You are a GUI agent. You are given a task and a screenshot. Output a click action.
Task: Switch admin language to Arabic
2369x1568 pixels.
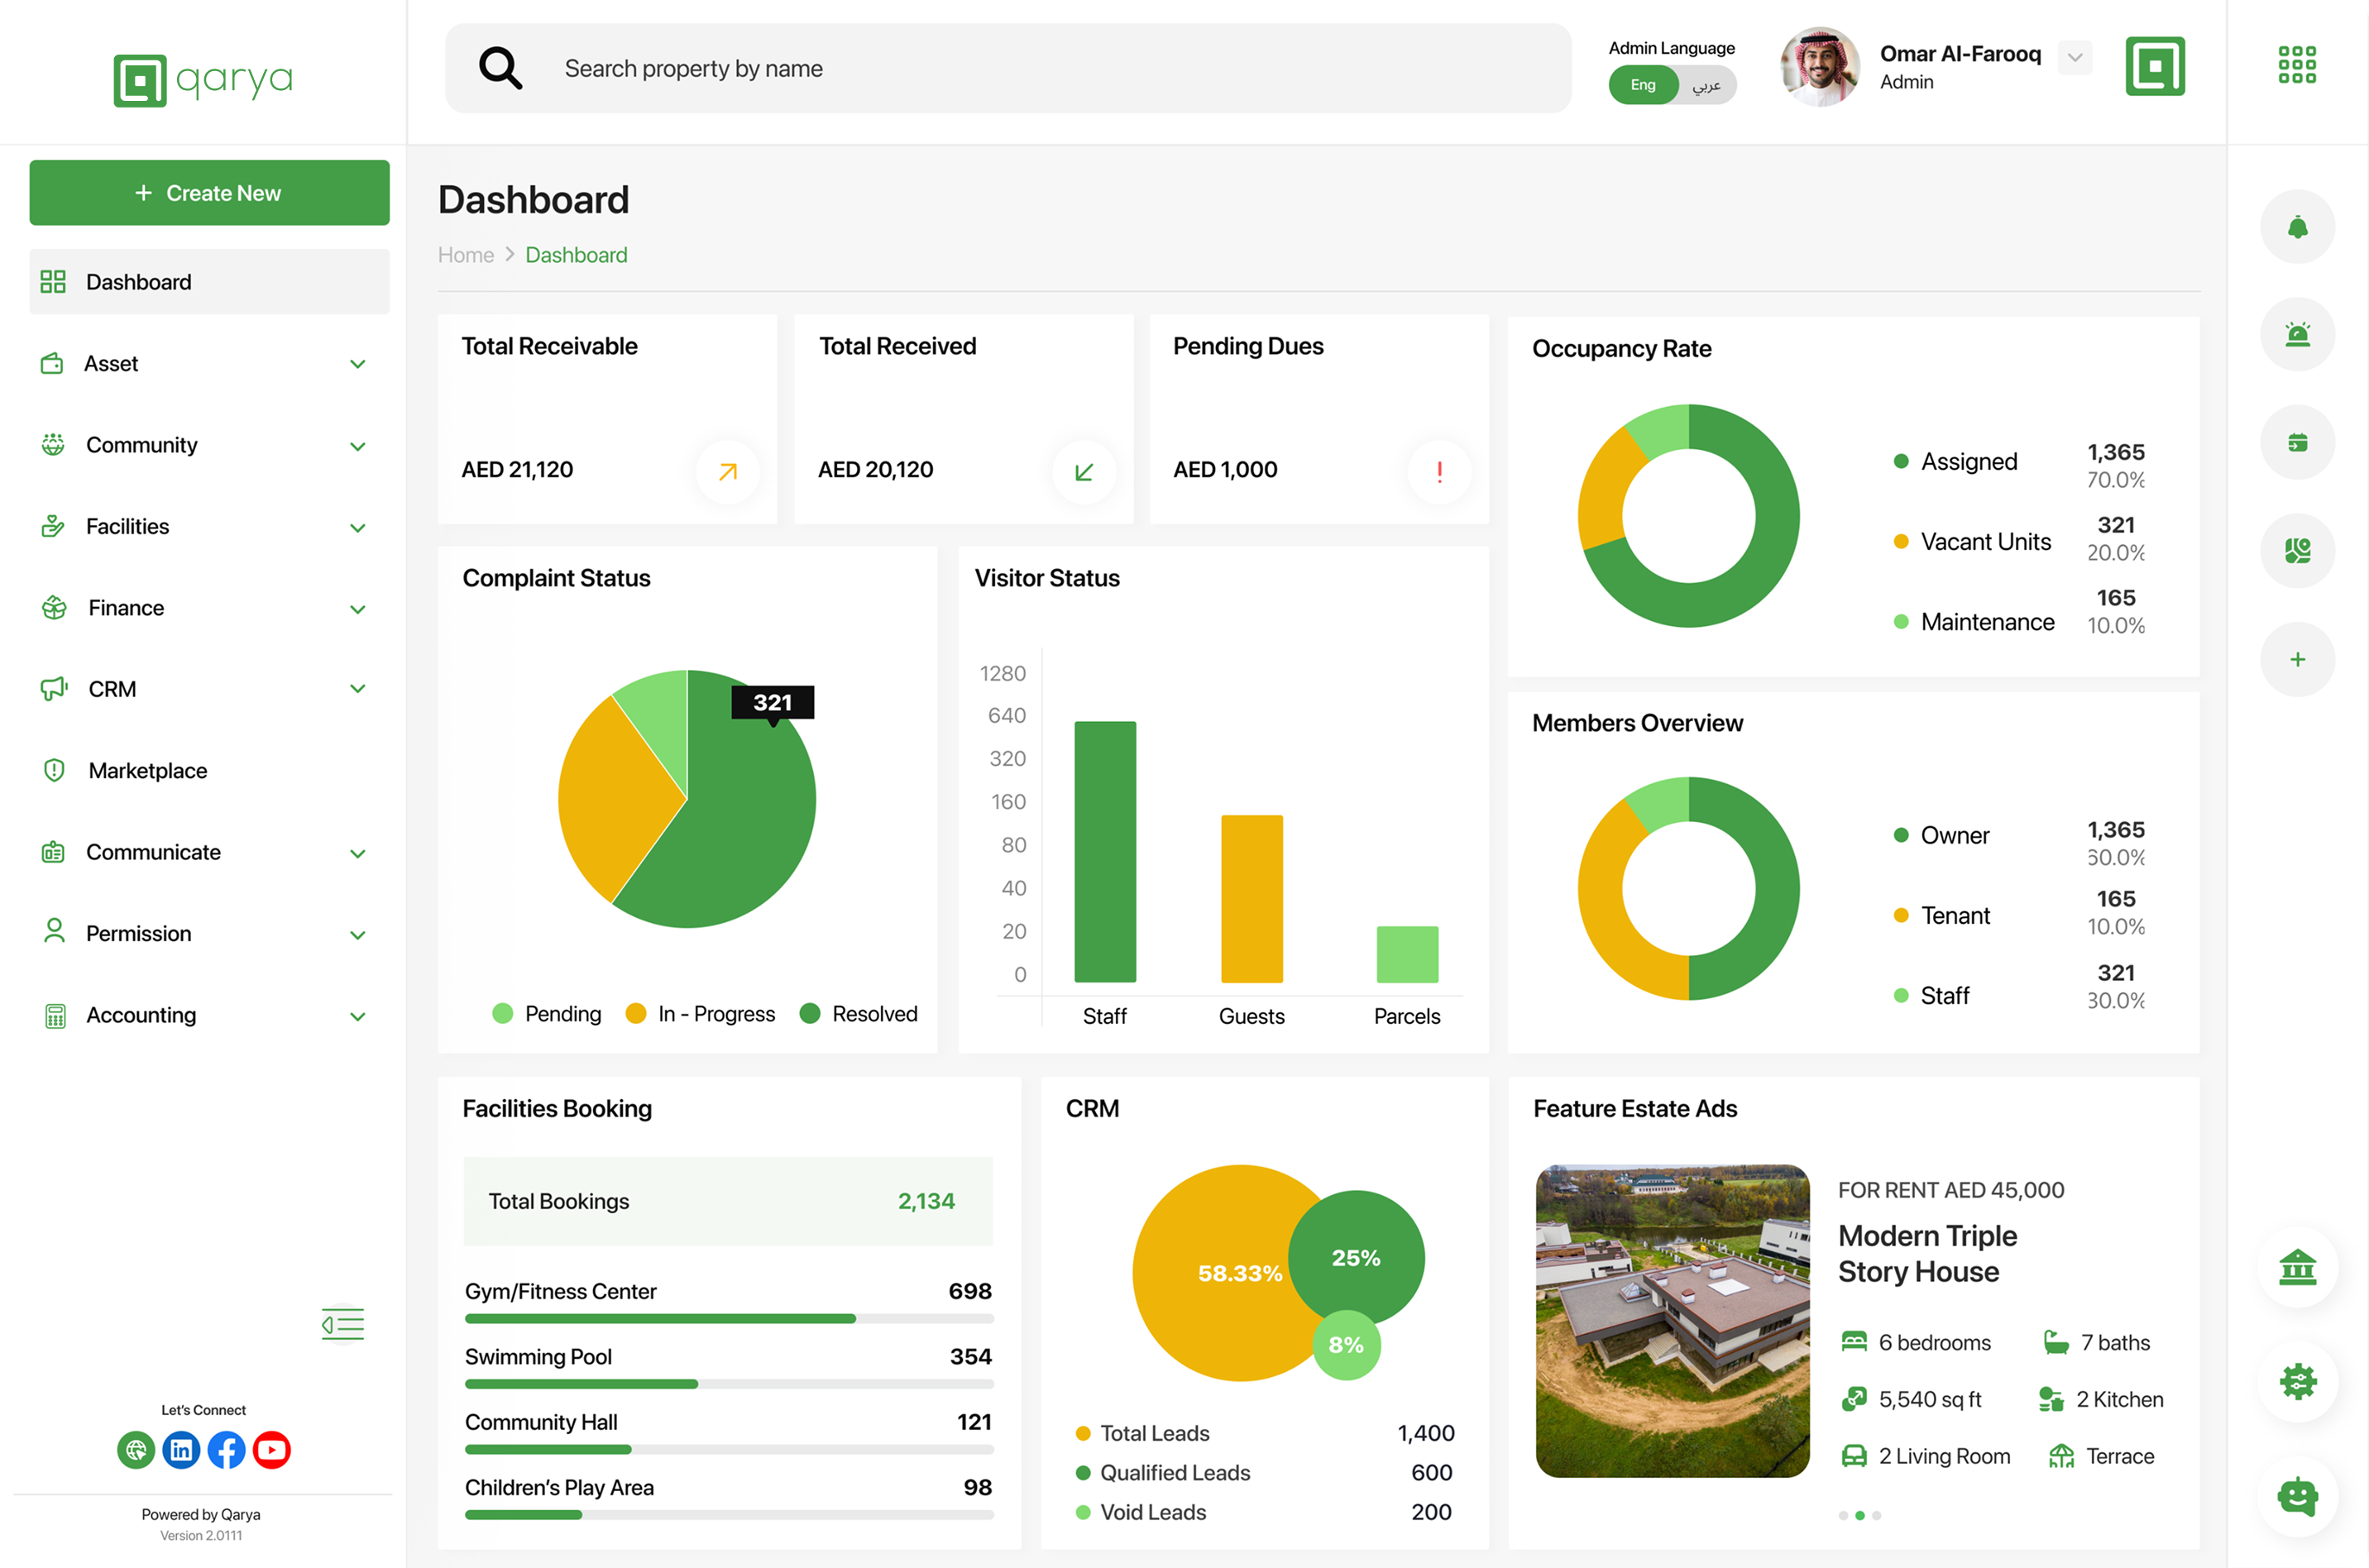pyautogui.click(x=1706, y=85)
